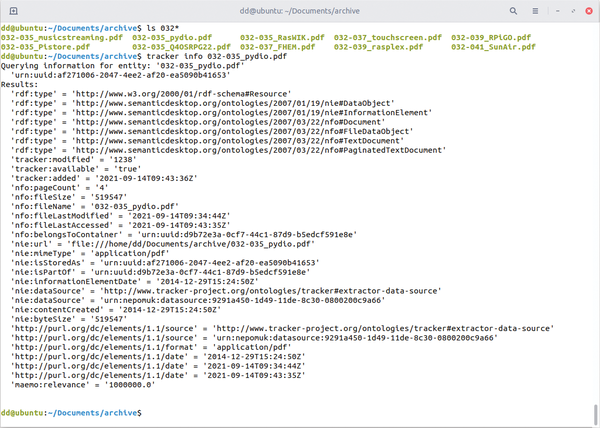Click the nfo#Document URL
The width and height of the screenshot is (600, 428).
[x=230, y=122]
